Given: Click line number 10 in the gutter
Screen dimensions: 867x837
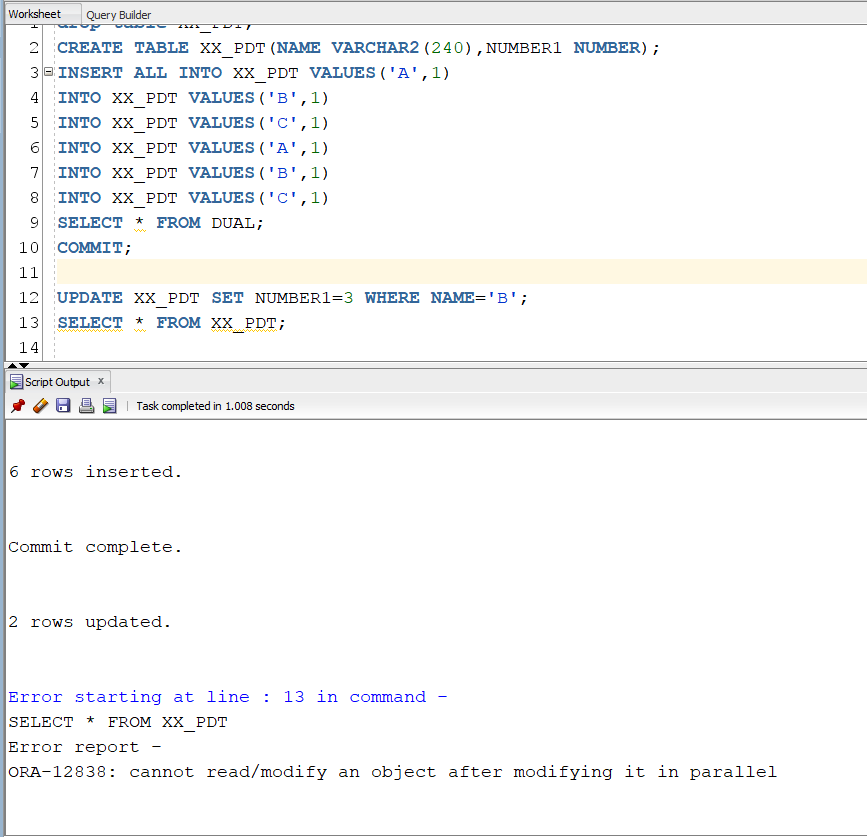Looking at the screenshot, I should click(28, 248).
